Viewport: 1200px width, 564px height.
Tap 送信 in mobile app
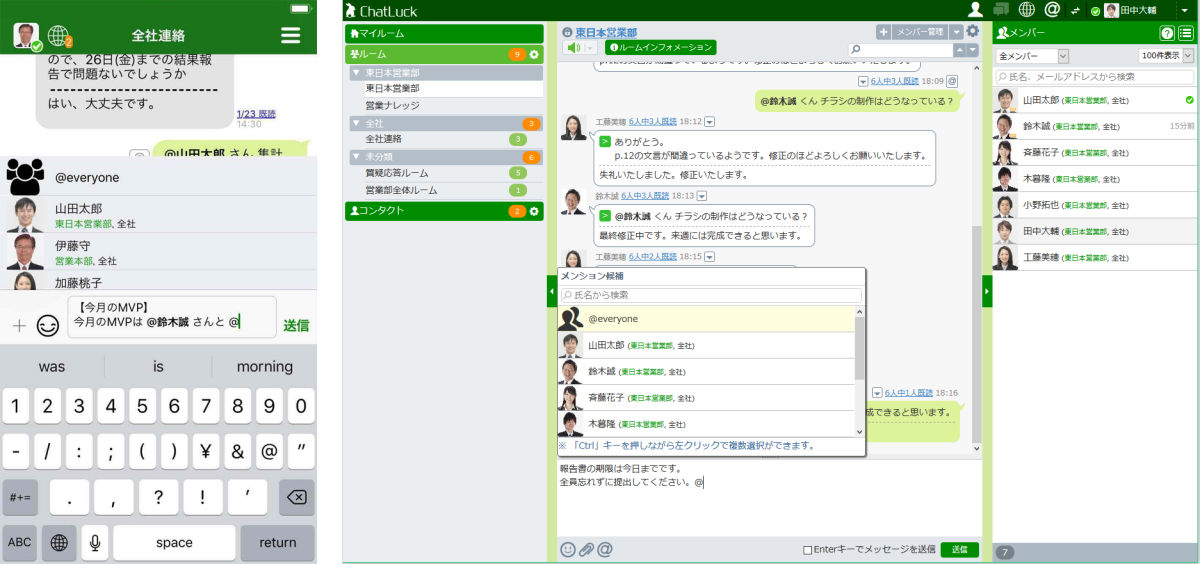coord(295,325)
